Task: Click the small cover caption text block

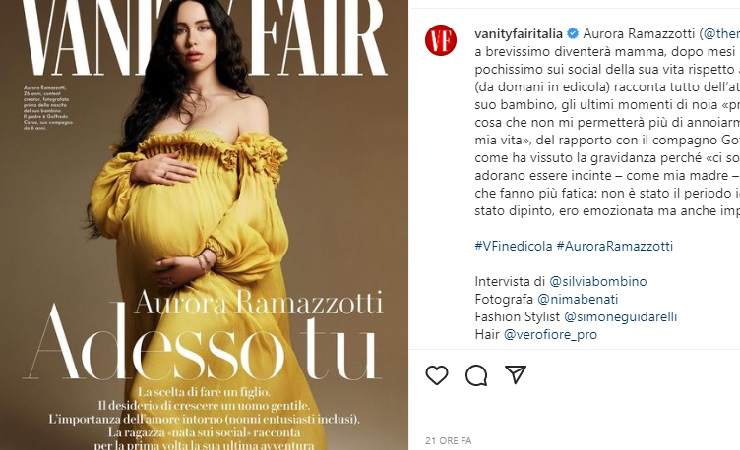Action: tap(49, 108)
